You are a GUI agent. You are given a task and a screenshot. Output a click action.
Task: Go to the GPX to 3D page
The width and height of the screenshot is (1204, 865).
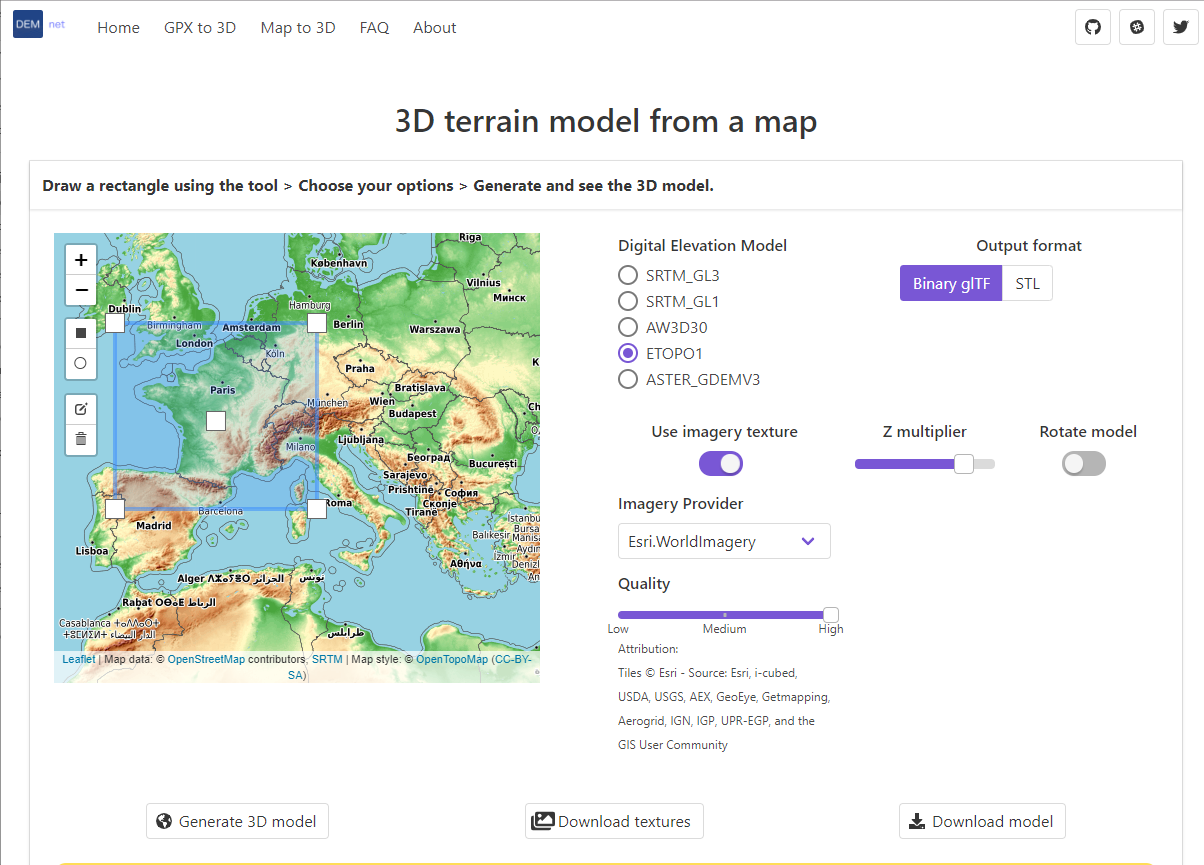(x=200, y=27)
